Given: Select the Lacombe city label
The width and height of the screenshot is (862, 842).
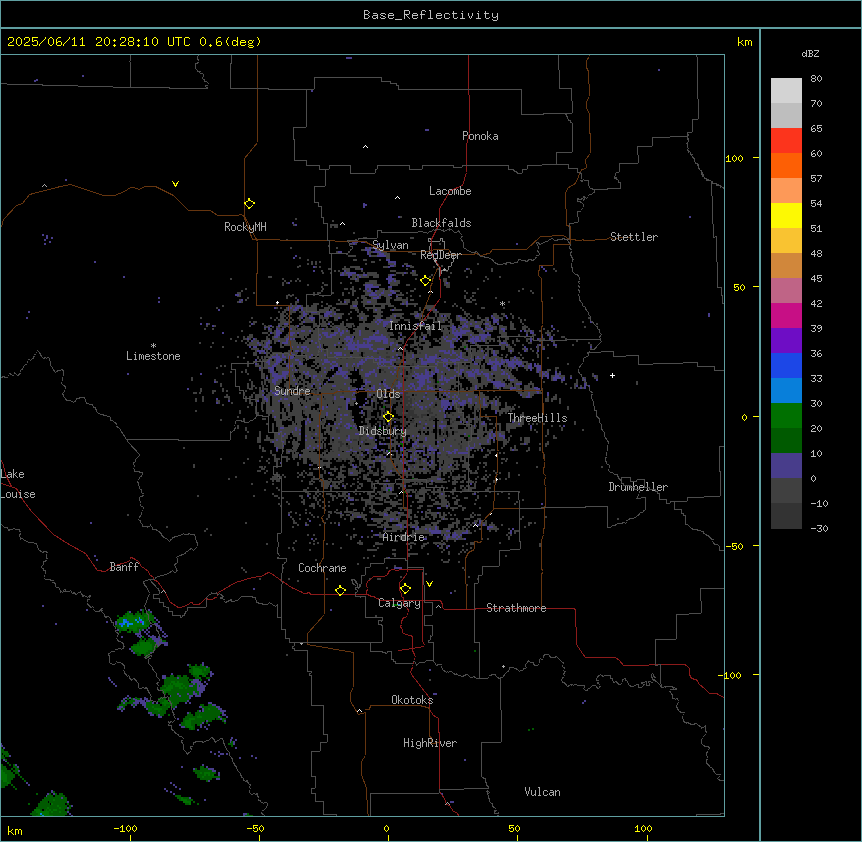Looking at the screenshot, I should pyautogui.click(x=450, y=191).
